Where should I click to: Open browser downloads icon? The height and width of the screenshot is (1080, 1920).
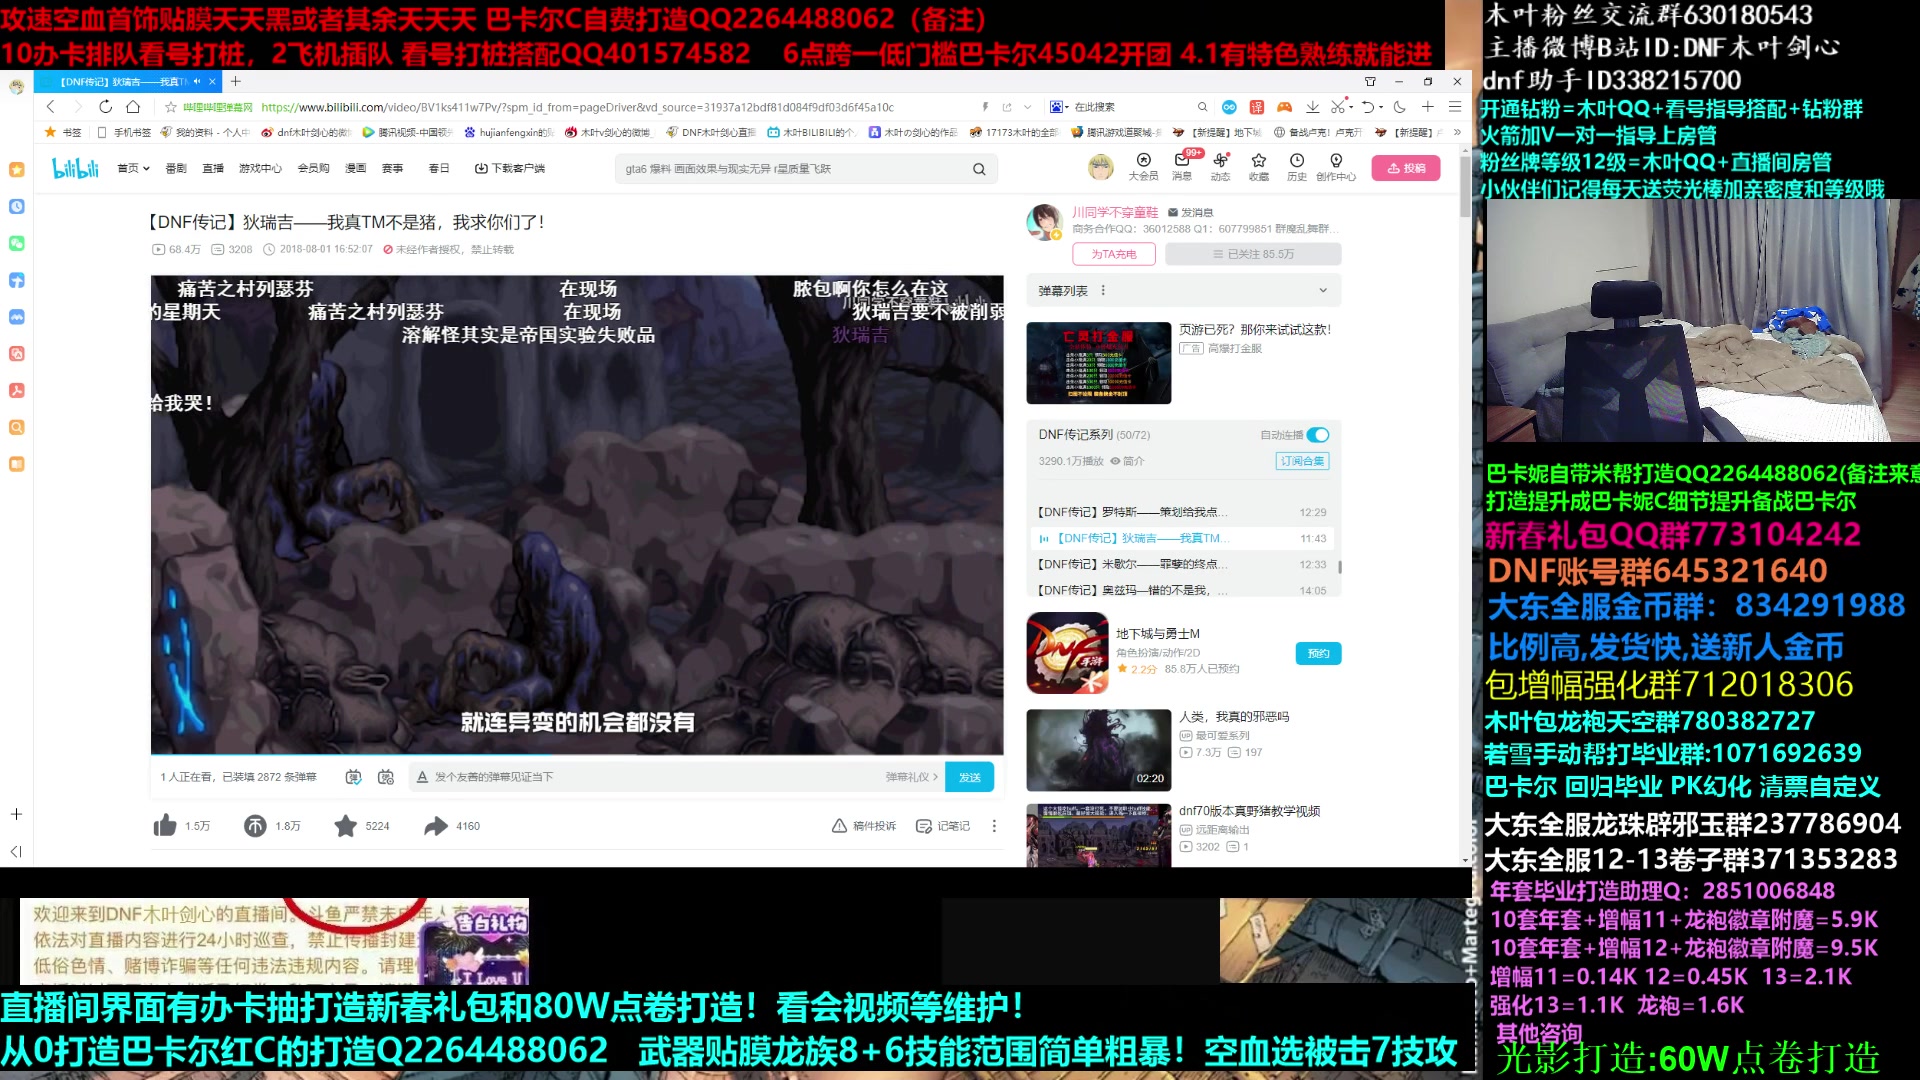point(1312,107)
